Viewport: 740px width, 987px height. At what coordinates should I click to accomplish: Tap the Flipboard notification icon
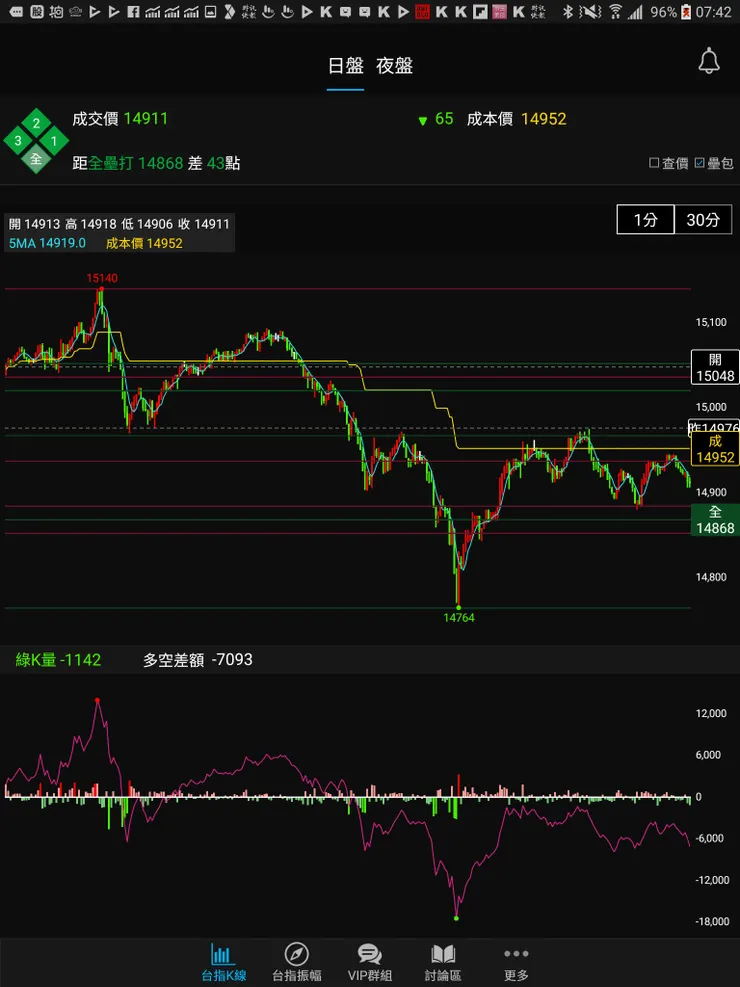coord(480,11)
